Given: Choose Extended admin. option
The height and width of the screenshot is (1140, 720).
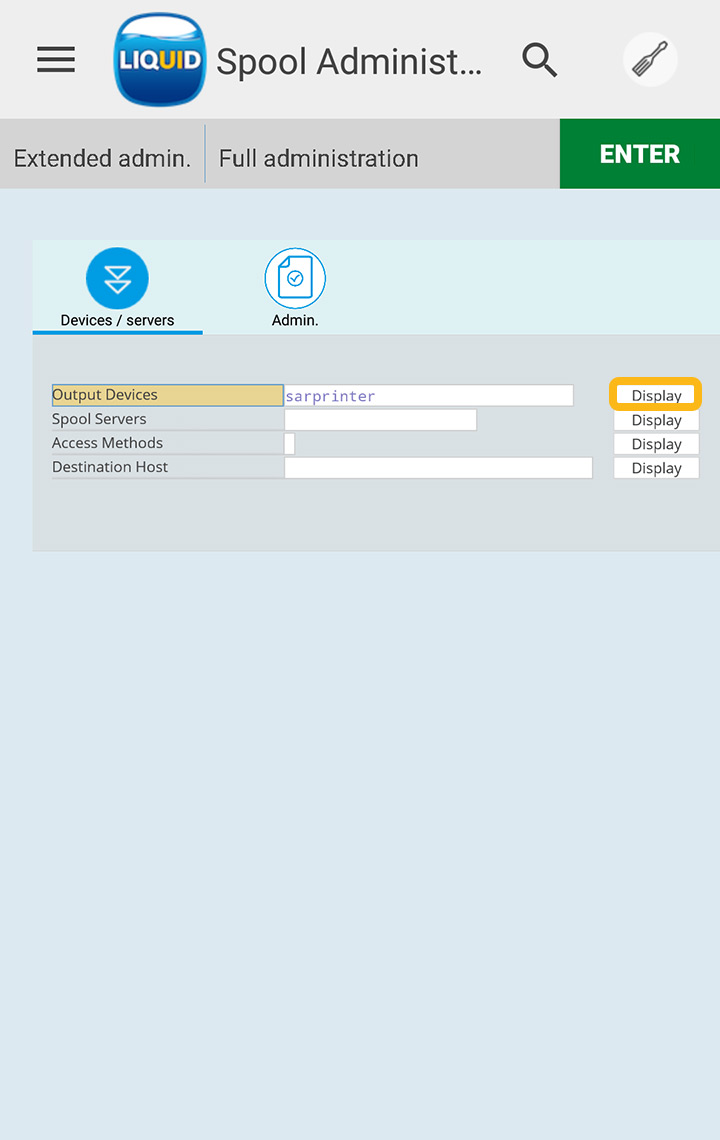Looking at the screenshot, I should pyautogui.click(x=102, y=158).
